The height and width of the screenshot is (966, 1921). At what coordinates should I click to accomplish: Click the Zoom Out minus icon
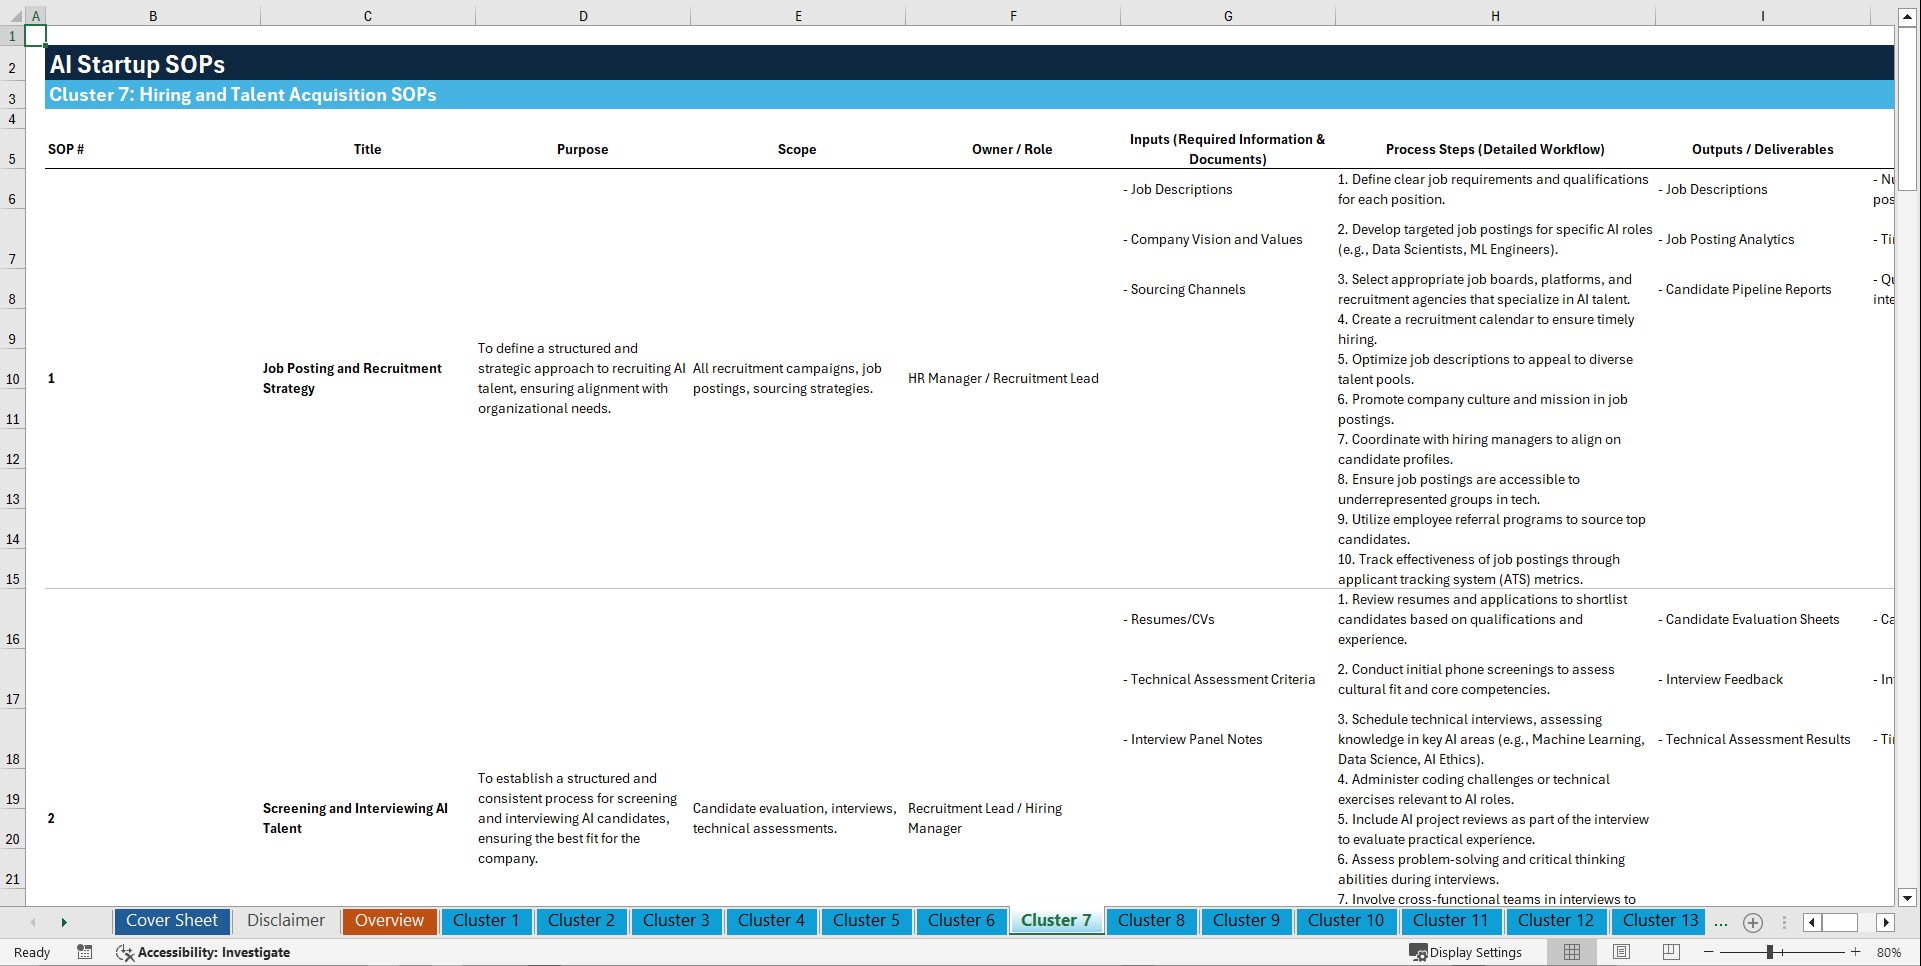(x=1709, y=952)
